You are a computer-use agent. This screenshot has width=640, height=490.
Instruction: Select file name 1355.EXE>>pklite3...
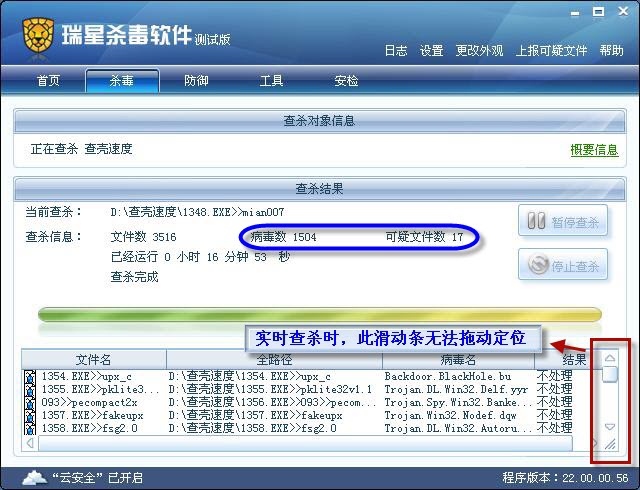coord(100,390)
